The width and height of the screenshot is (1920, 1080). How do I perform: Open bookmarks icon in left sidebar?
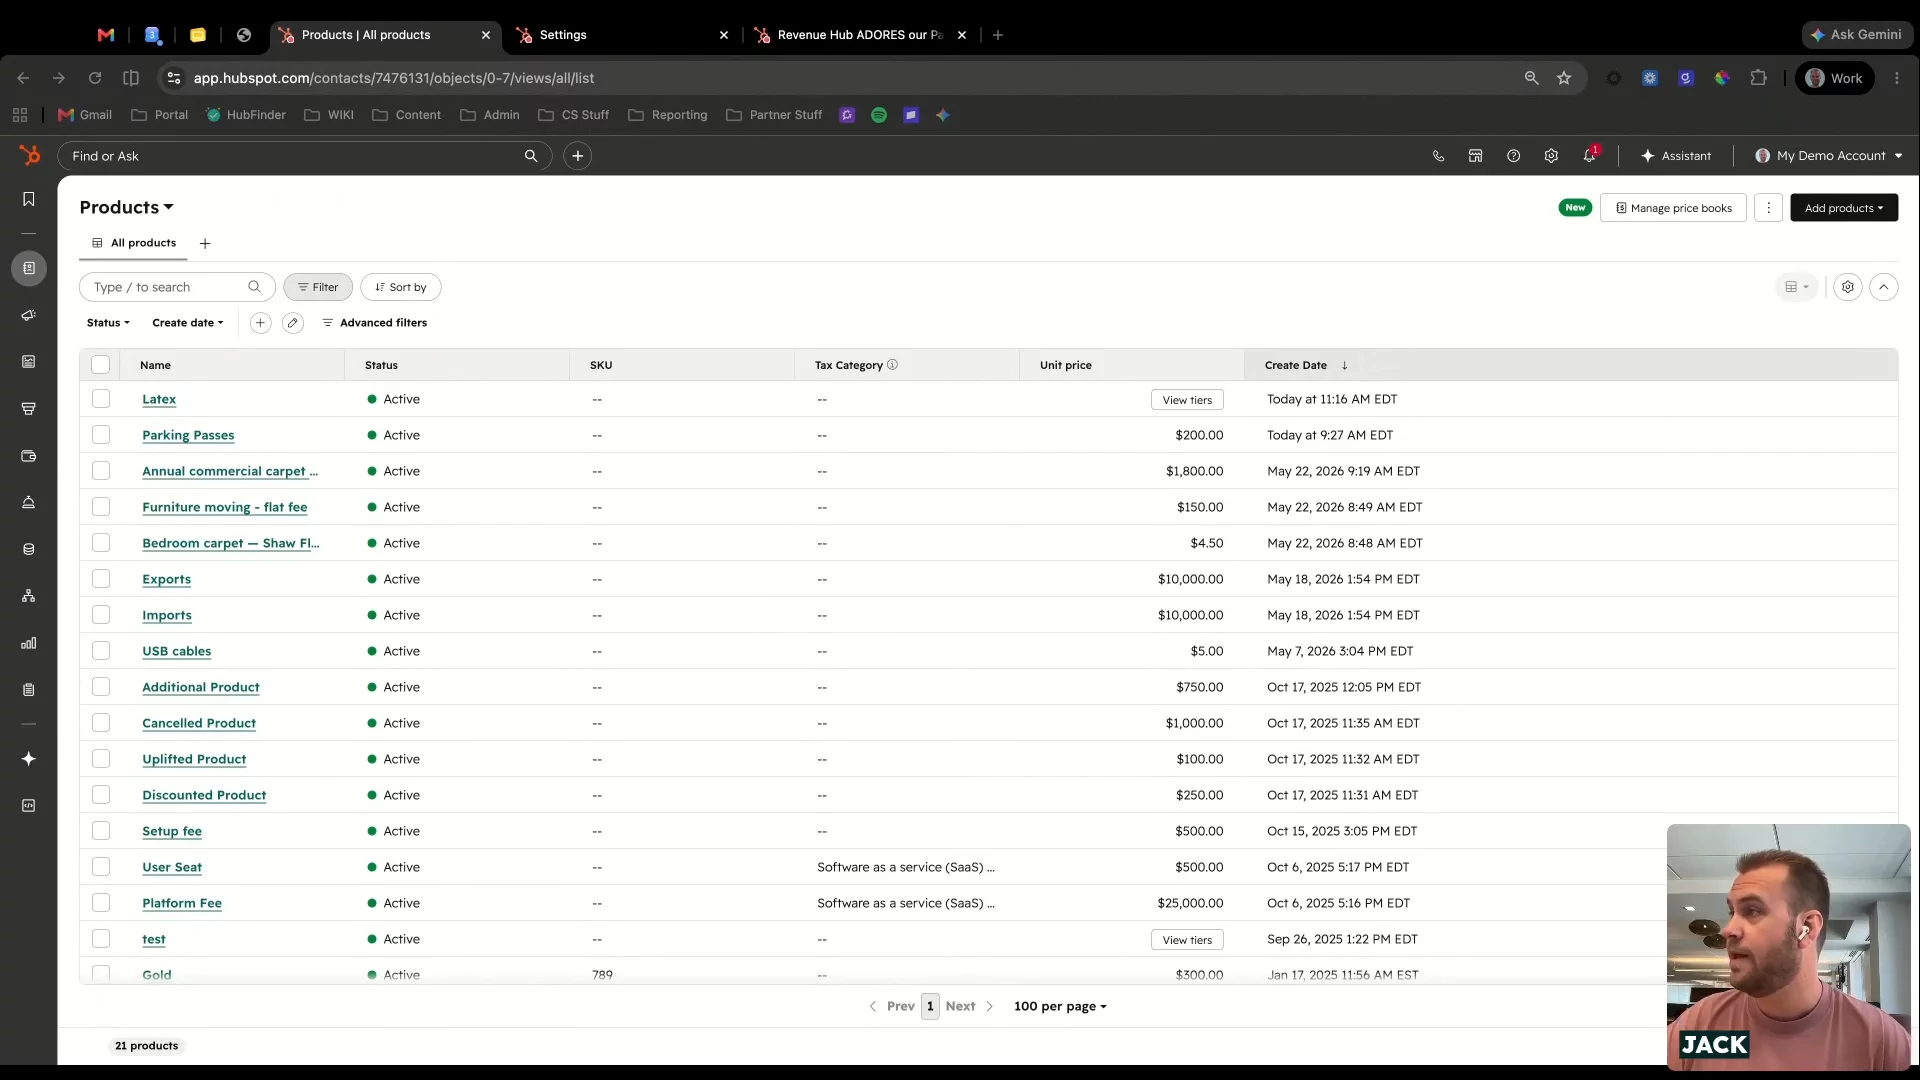click(29, 199)
